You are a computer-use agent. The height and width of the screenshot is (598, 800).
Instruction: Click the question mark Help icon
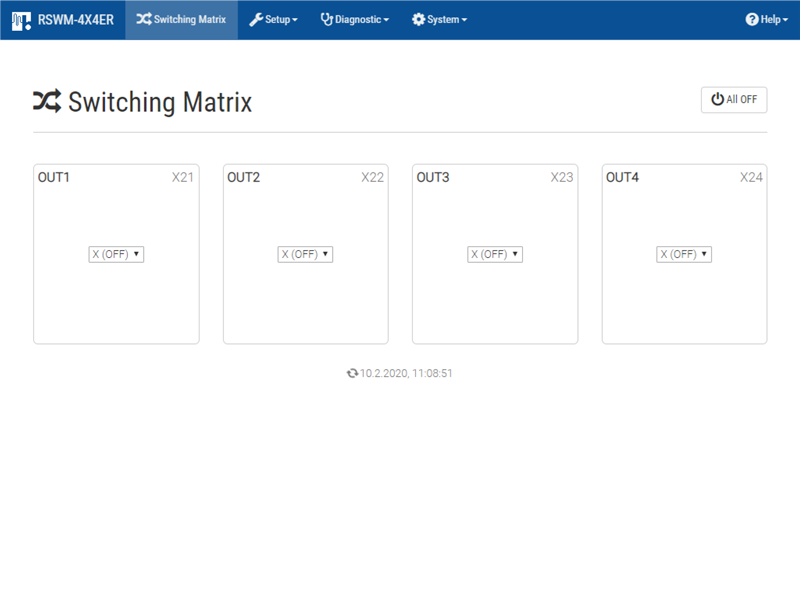(752, 20)
